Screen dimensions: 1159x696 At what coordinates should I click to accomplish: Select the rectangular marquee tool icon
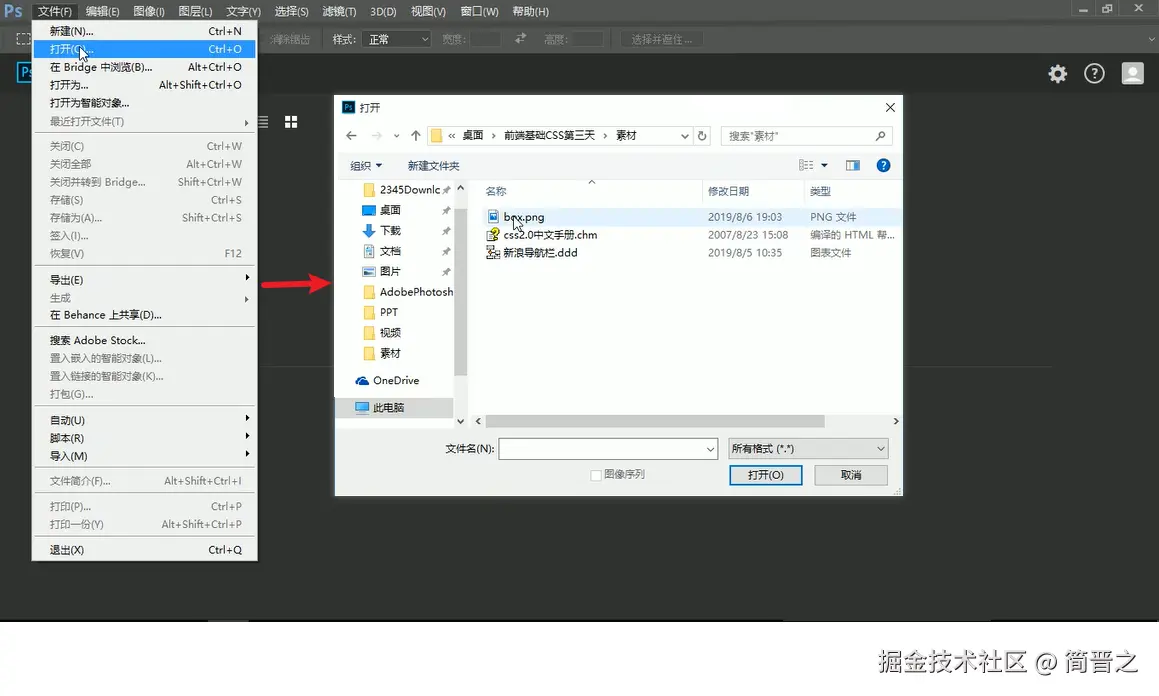(24, 39)
